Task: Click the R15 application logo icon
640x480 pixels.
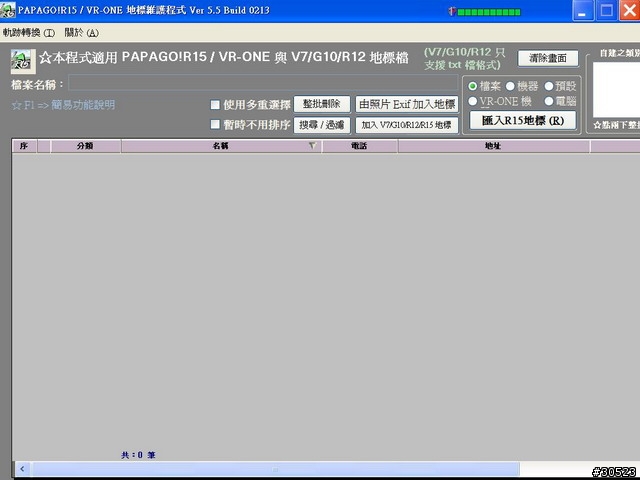Action: pos(23,61)
